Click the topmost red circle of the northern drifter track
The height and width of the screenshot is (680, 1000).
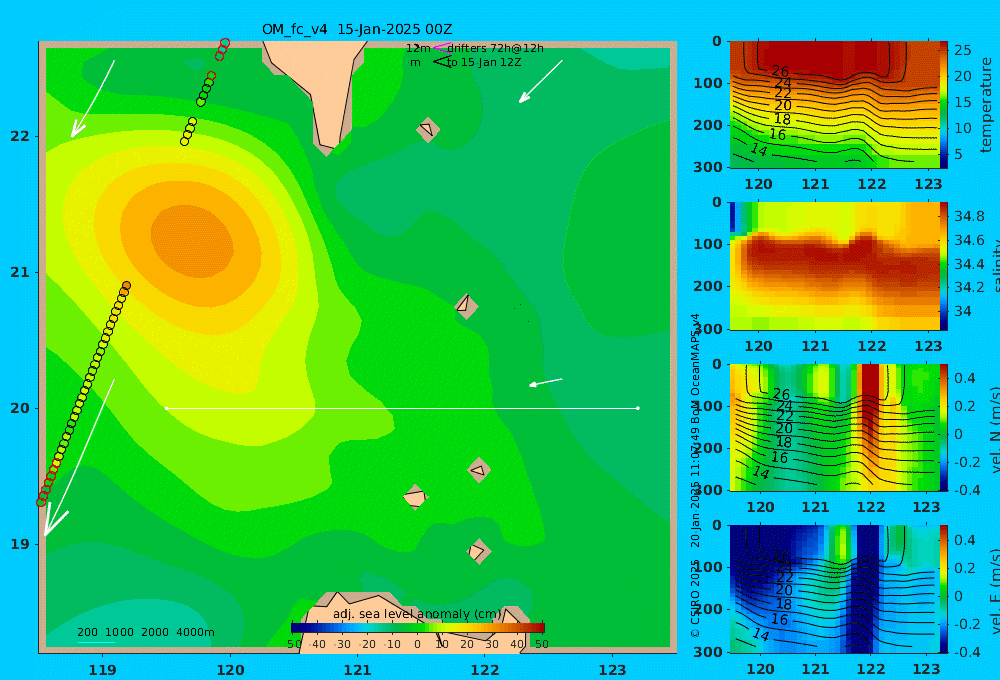(x=224, y=43)
